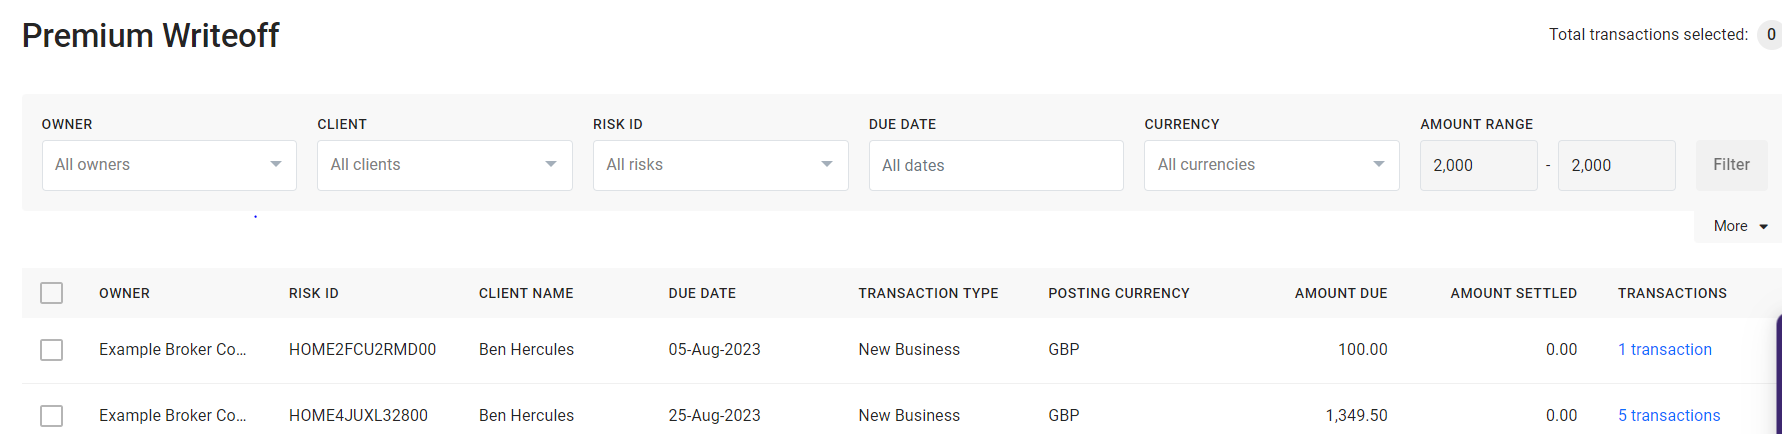This screenshot has width=1782, height=434.
Task: Tick the HOME4JUXL32800 row checkbox
Action: 52,416
